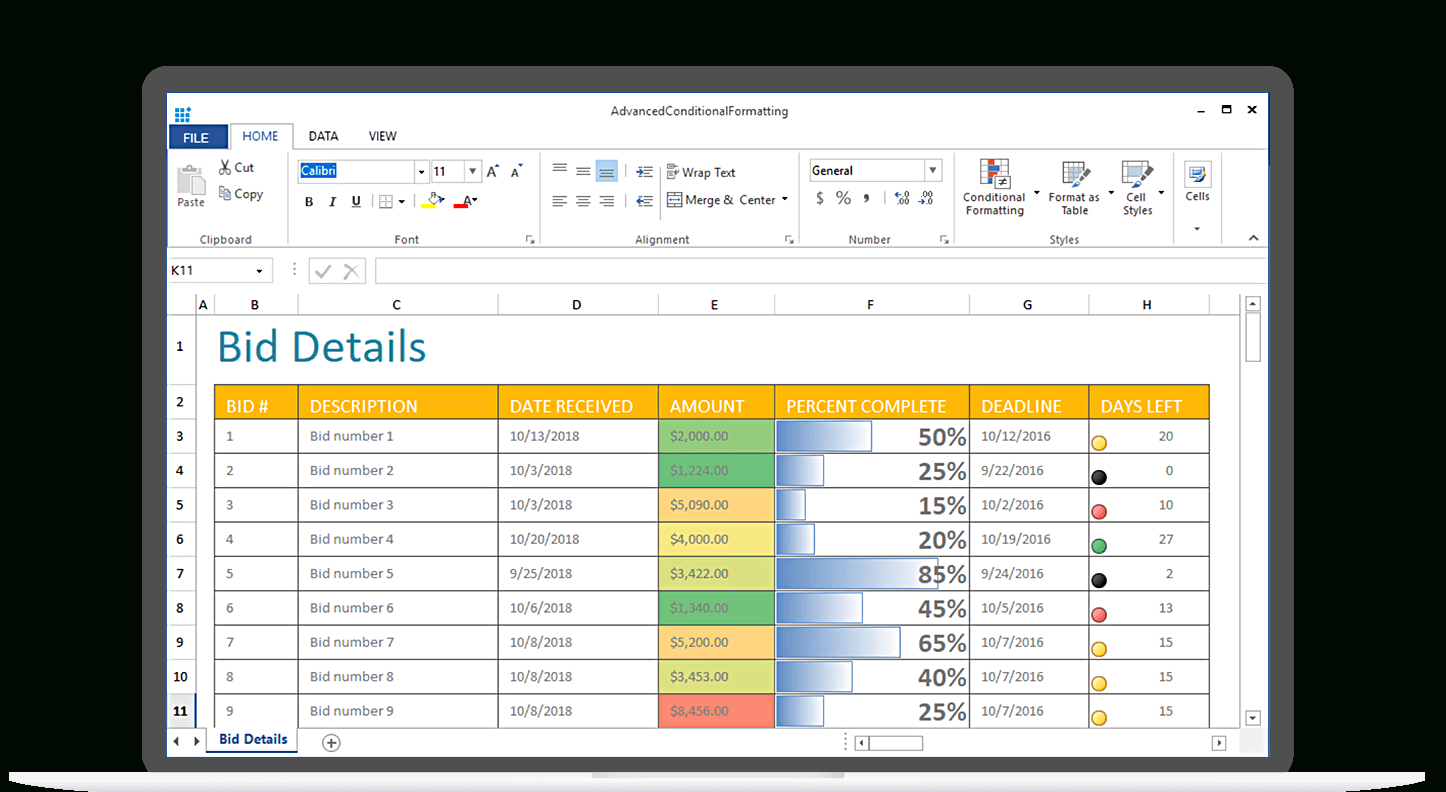Switch to the DATA ribbon tab

322,136
